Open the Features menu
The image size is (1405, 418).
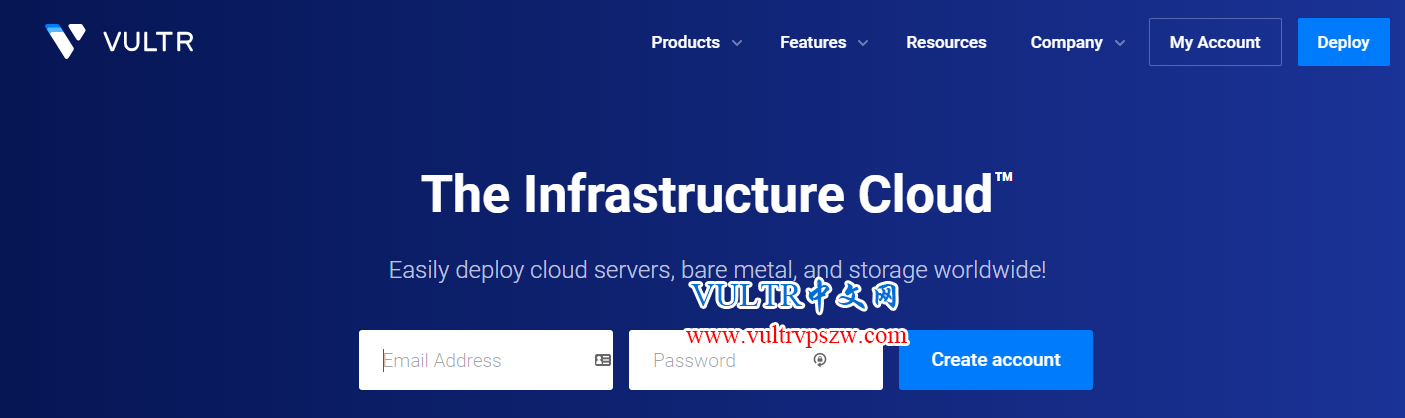(x=813, y=42)
